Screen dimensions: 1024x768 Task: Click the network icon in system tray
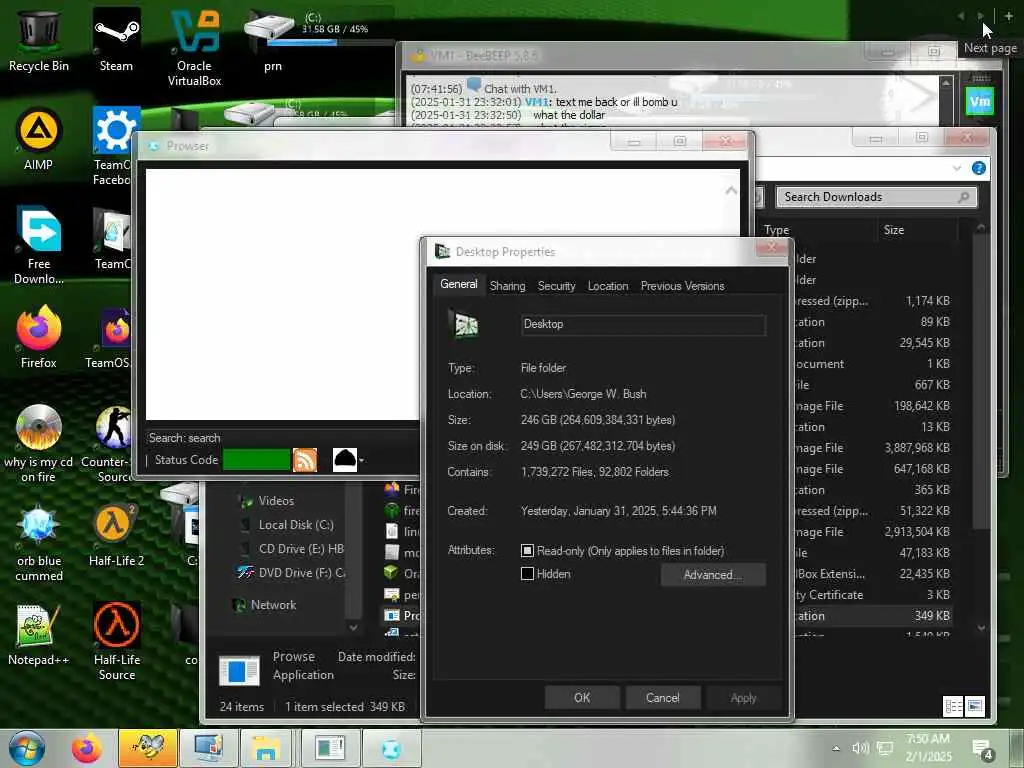885,748
